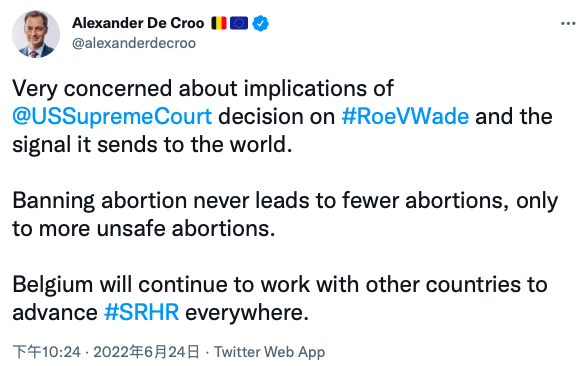Click the 下午10:24 posting time
This screenshot has height=366, width=587.
point(46,352)
